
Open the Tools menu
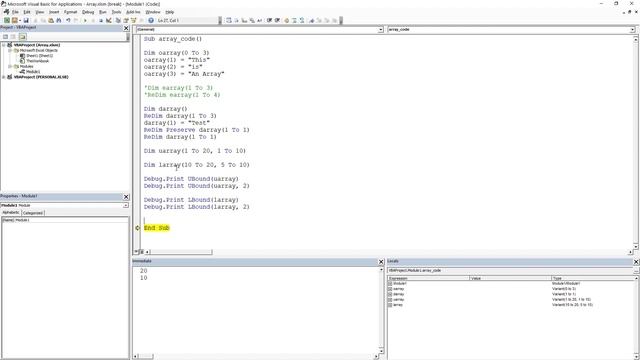(x=116, y=12)
